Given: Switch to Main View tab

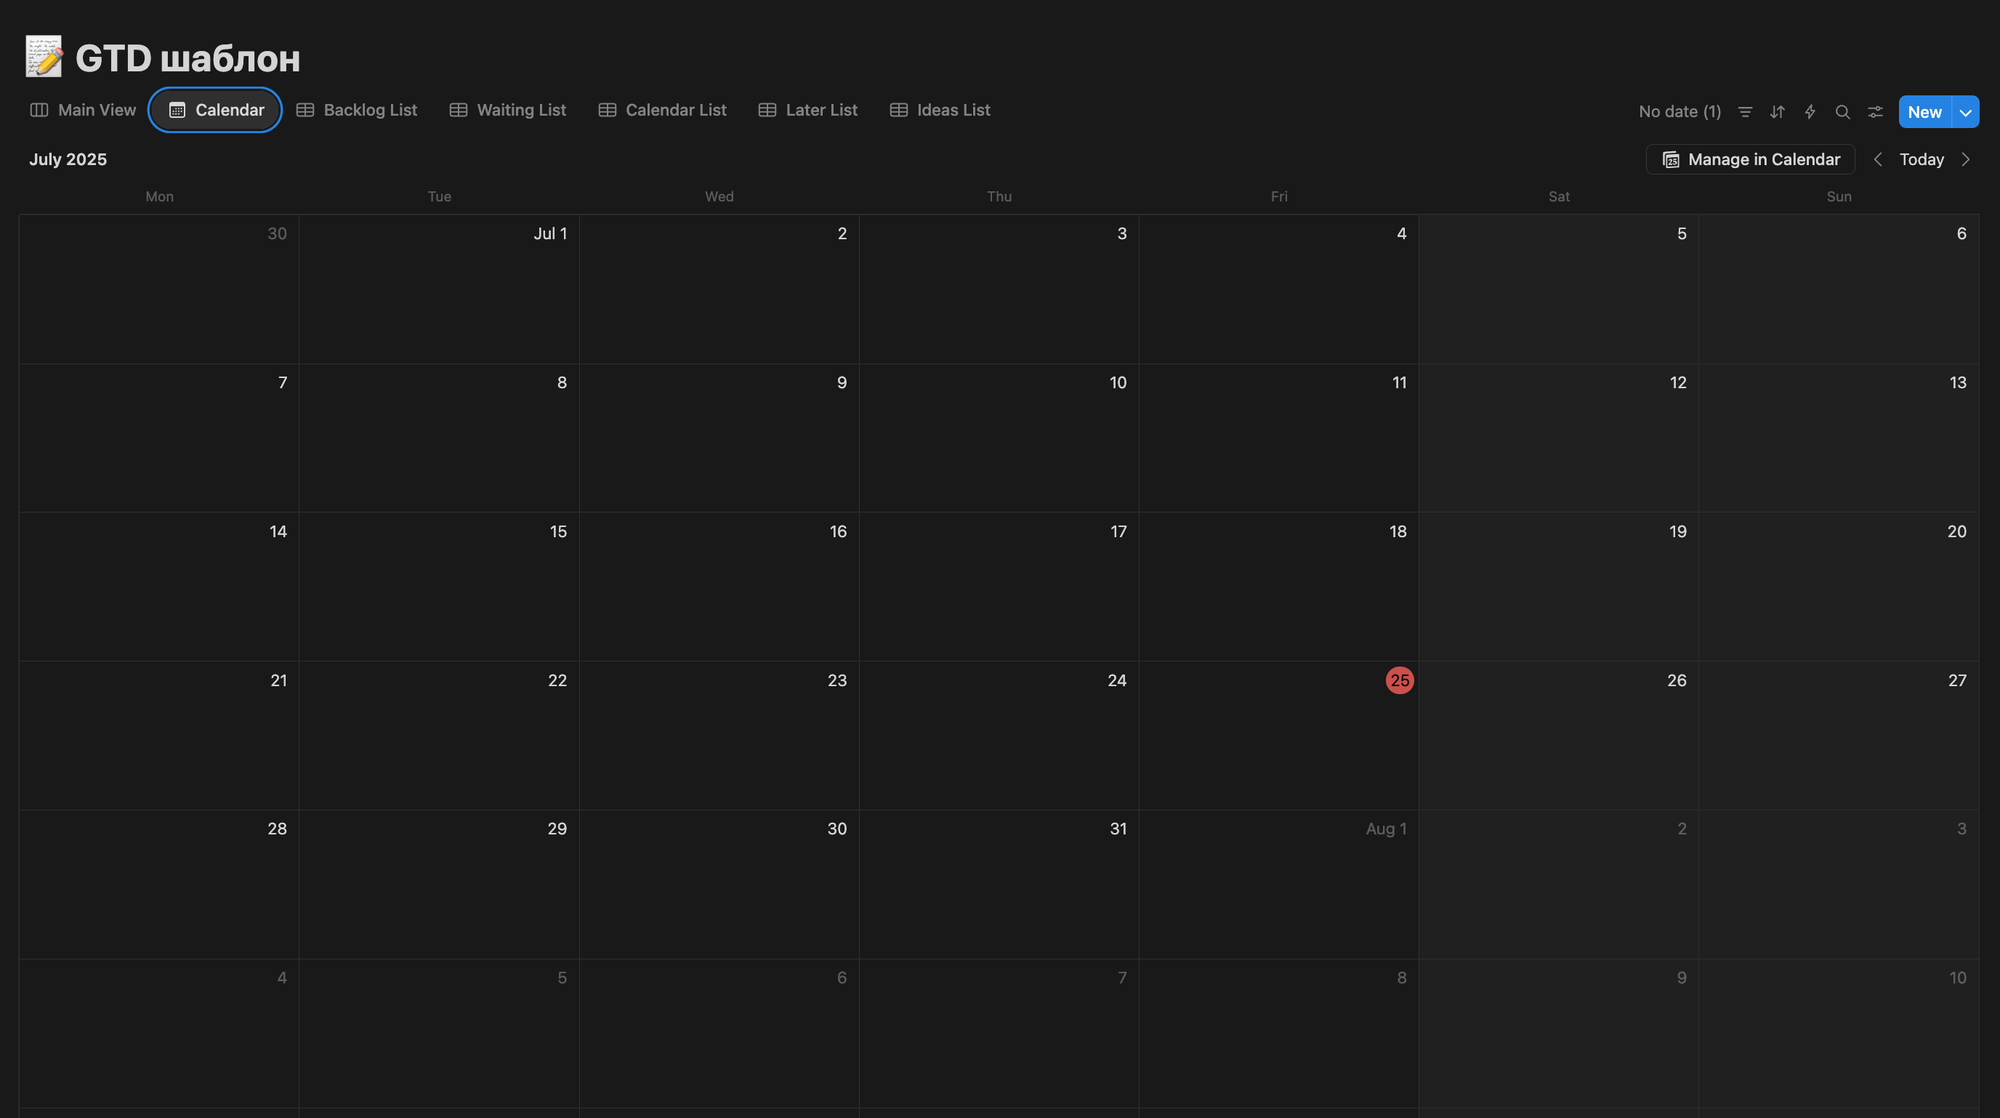Looking at the screenshot, I should click(83, 110).
